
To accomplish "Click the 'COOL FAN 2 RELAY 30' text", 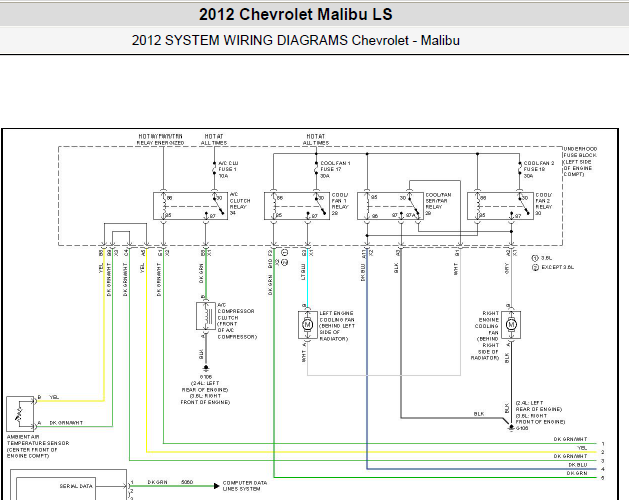I will pos(544,203).
